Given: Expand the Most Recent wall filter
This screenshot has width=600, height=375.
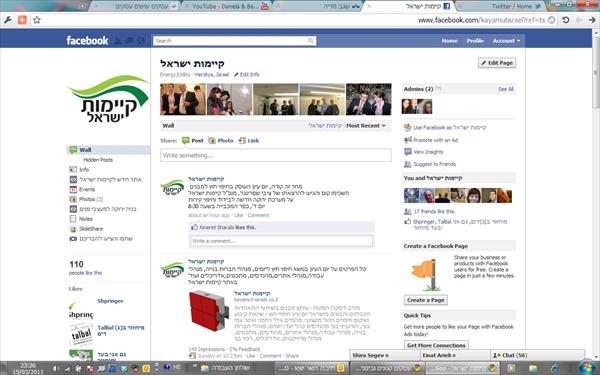Looking at the screenshot, I should 366,126.
